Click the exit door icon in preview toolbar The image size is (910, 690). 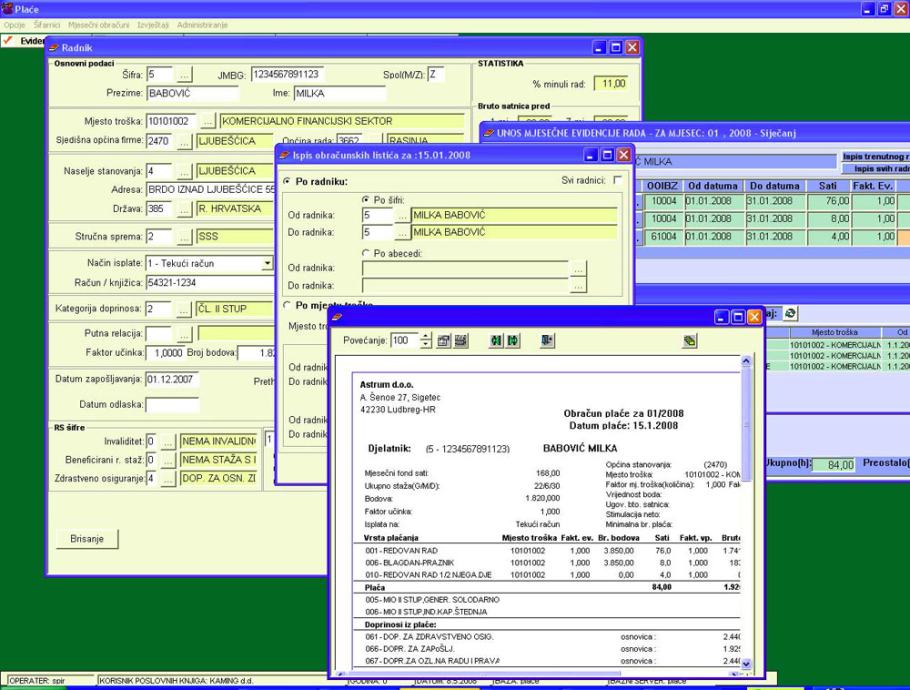click(547, 341)
